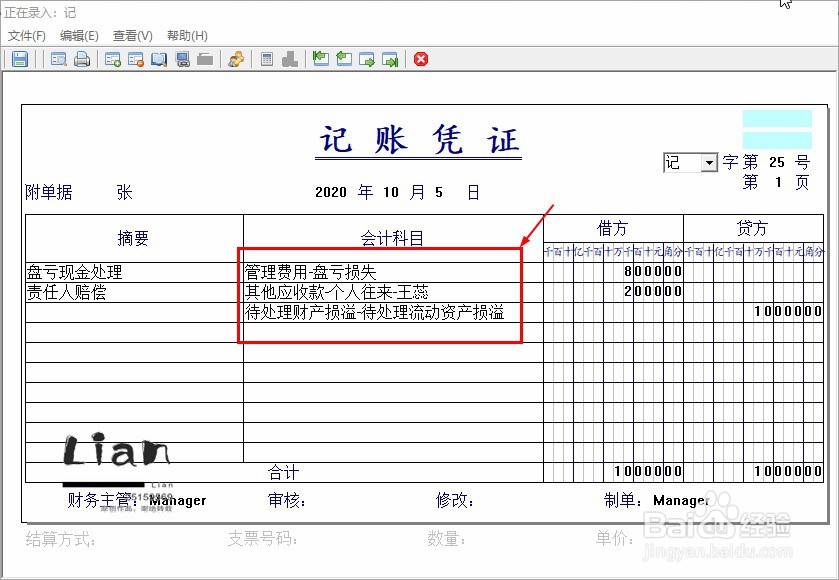Click the 结算方式 field
The height and width of the screenshot is (580, 839).
(x=61, y=539)
